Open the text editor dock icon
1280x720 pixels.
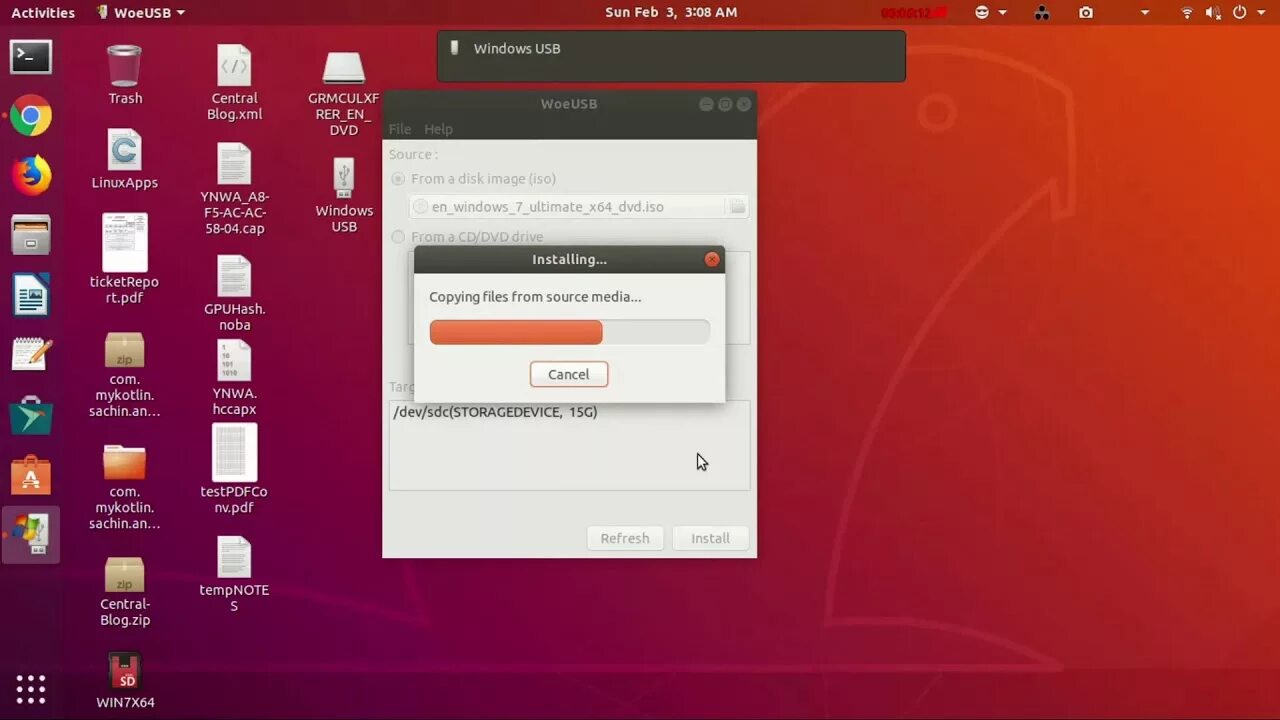click(x=31, y=355)
